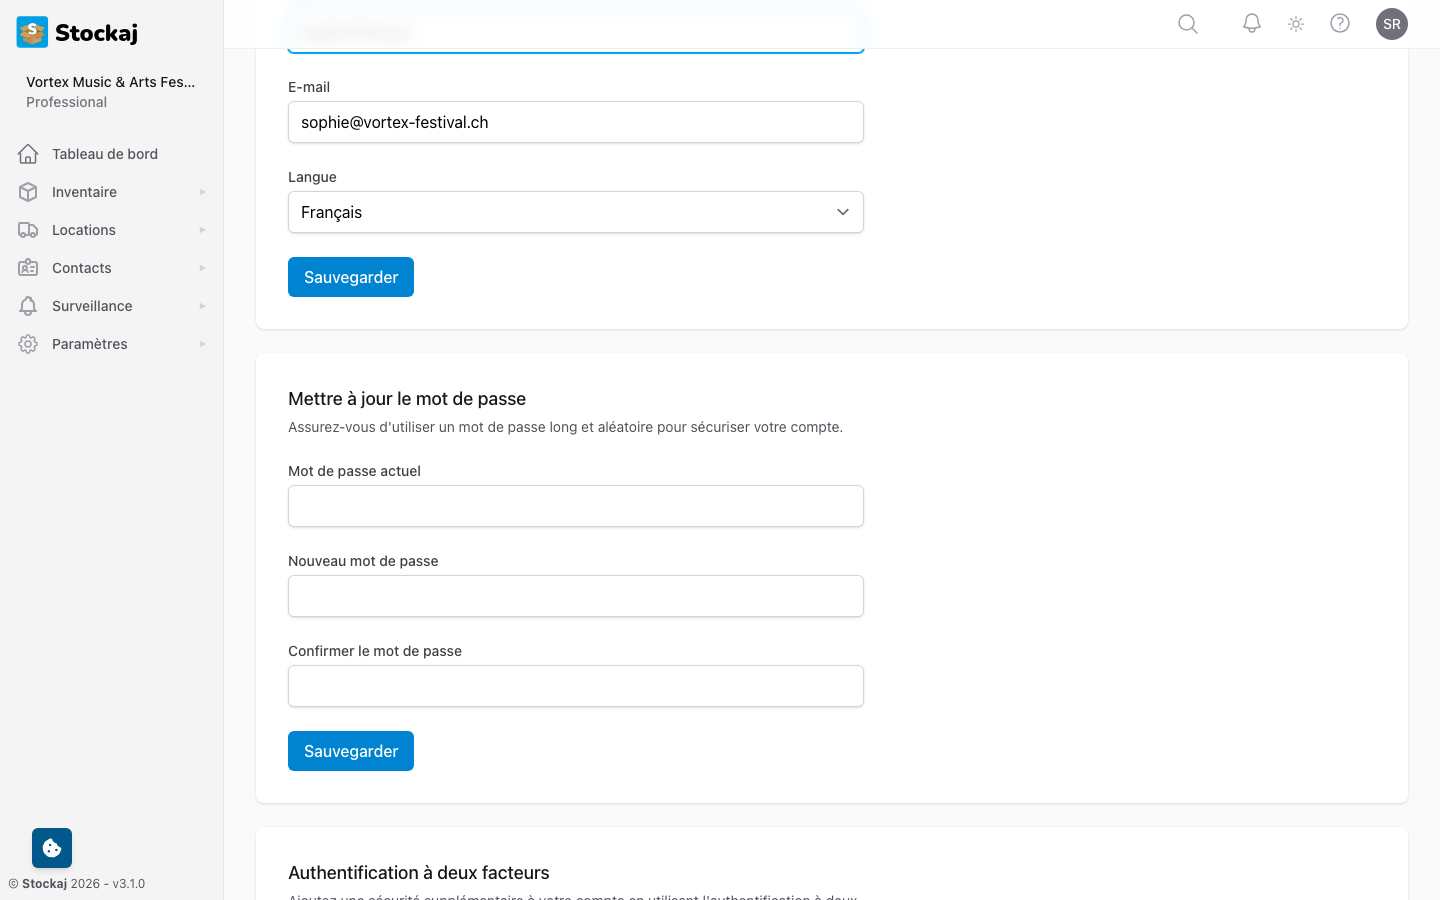Open the help question mark icon
1440x900 pixels.
coord(1340,23)
